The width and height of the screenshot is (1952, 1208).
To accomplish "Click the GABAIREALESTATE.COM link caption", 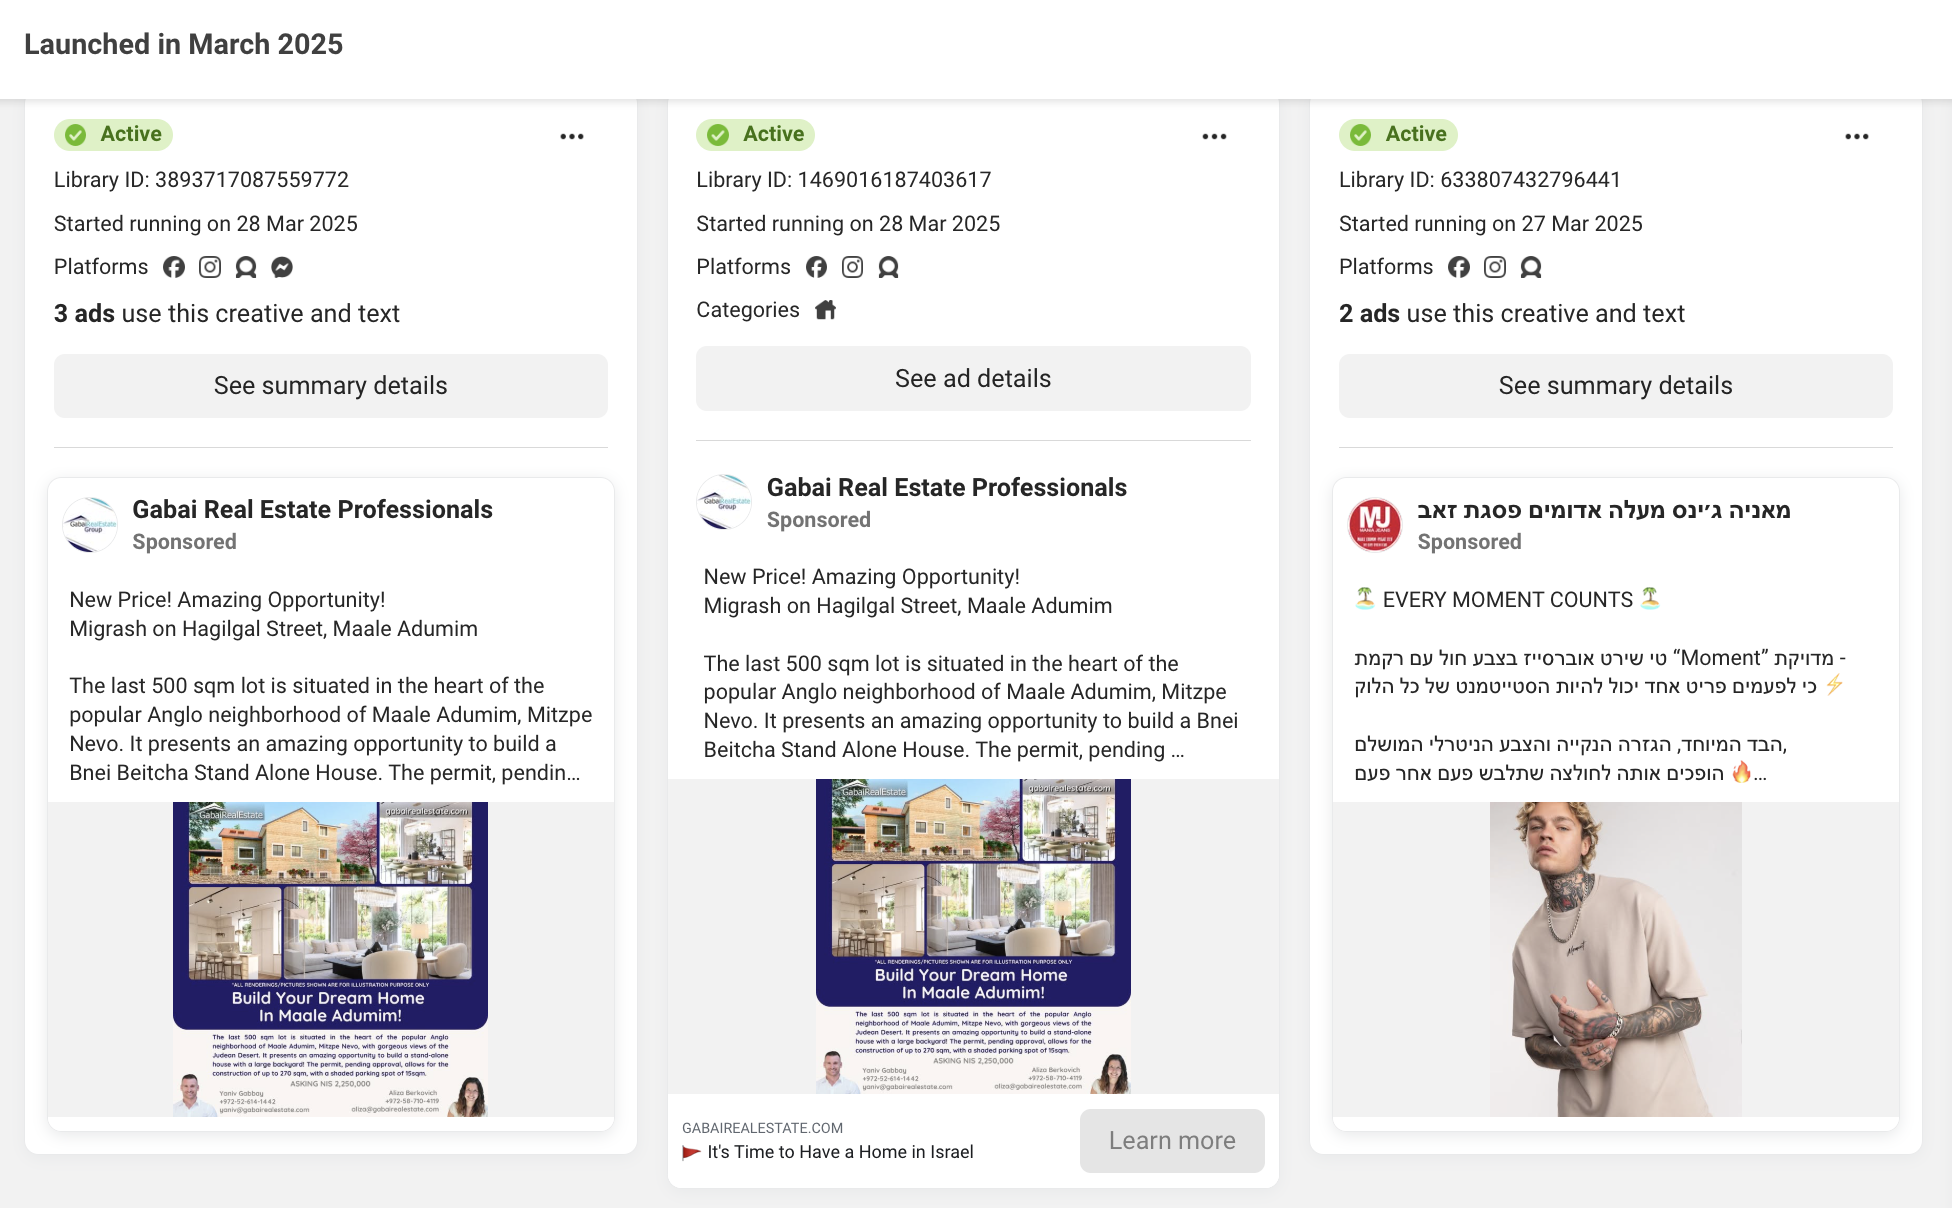I will pyautogui.click(x=762, y=1128).
